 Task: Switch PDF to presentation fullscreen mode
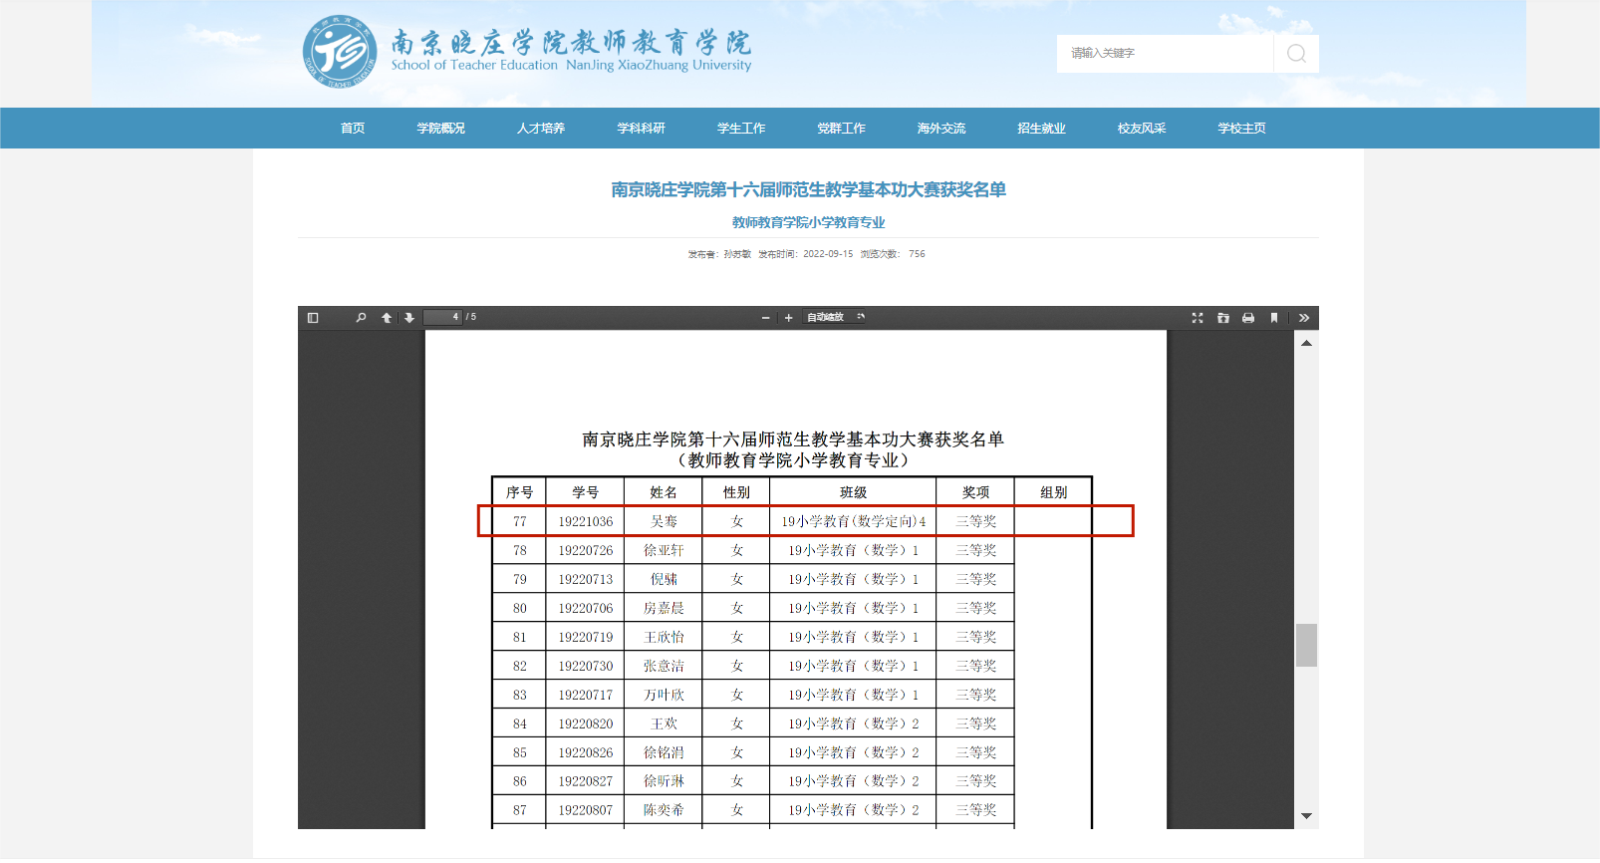point(1197,318)
